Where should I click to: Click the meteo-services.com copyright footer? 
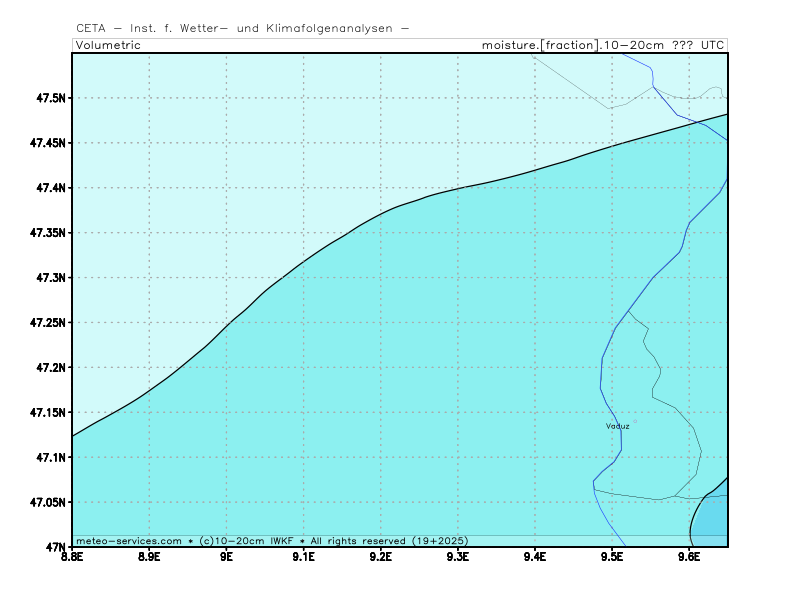pos(272,541)
